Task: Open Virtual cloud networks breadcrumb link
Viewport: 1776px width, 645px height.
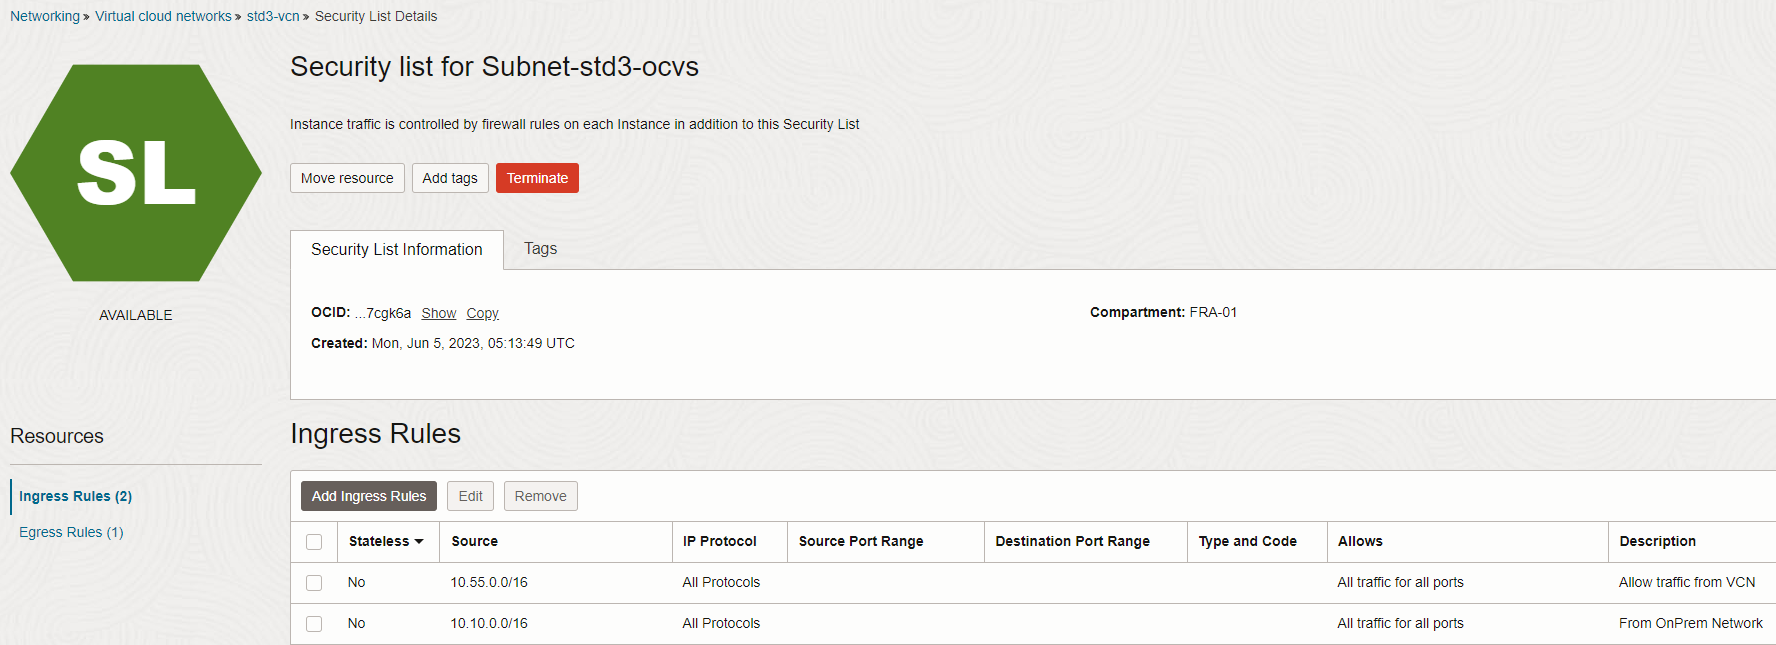Action: (x=163, y=15)
